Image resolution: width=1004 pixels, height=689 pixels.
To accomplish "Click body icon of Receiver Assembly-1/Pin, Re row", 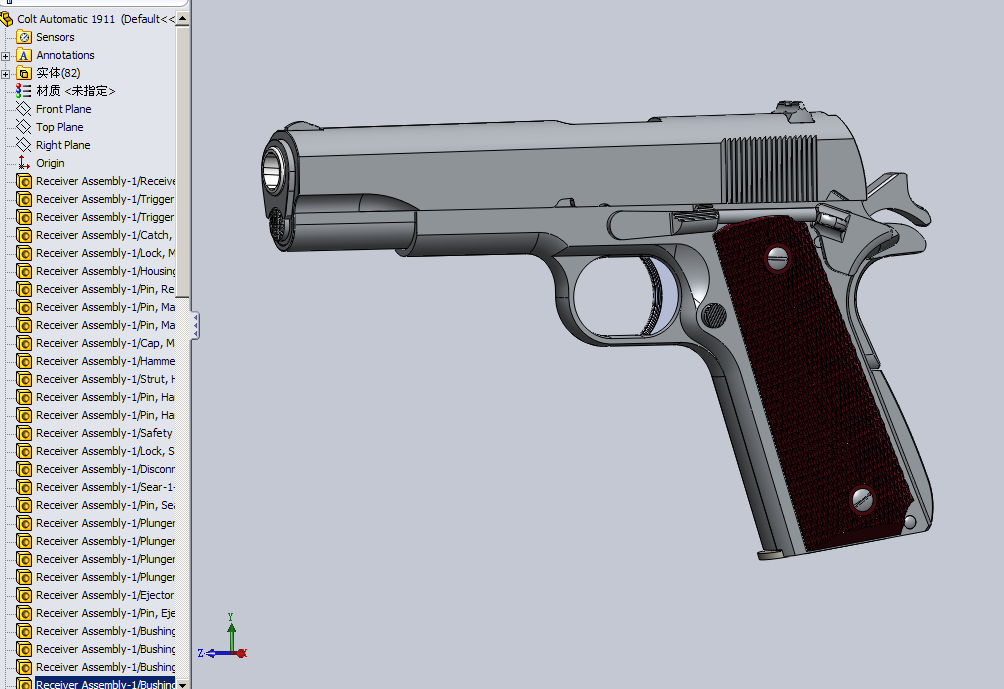I will click(24, 289).
